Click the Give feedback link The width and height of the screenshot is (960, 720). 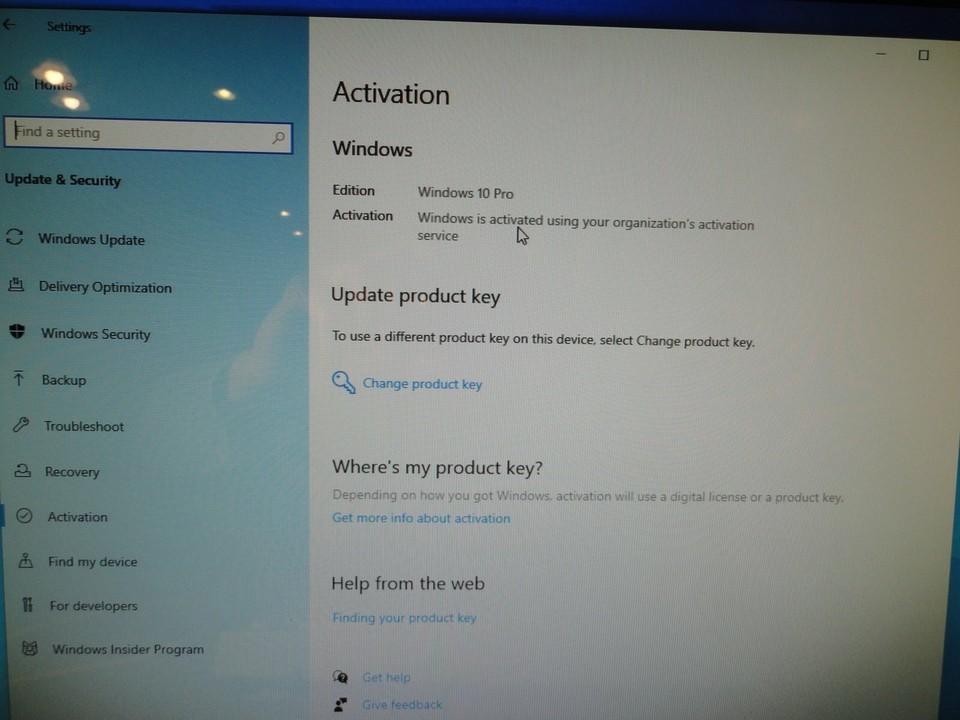click(x=401, y=705)
